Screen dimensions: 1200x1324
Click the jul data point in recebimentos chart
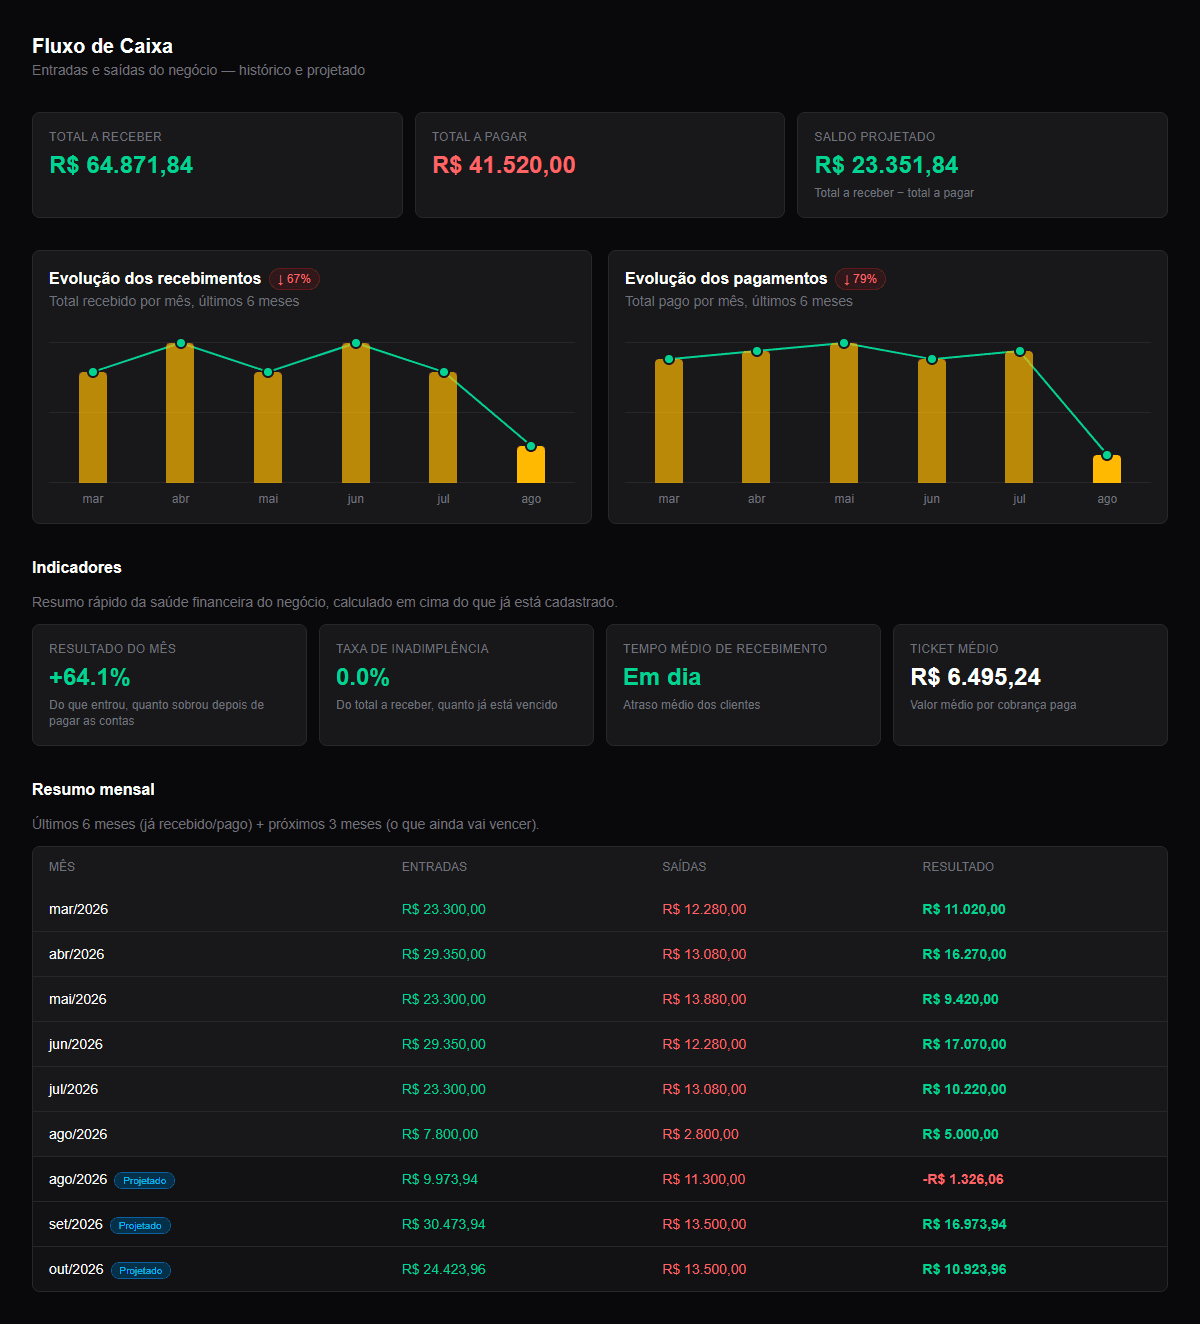point(444,372)
